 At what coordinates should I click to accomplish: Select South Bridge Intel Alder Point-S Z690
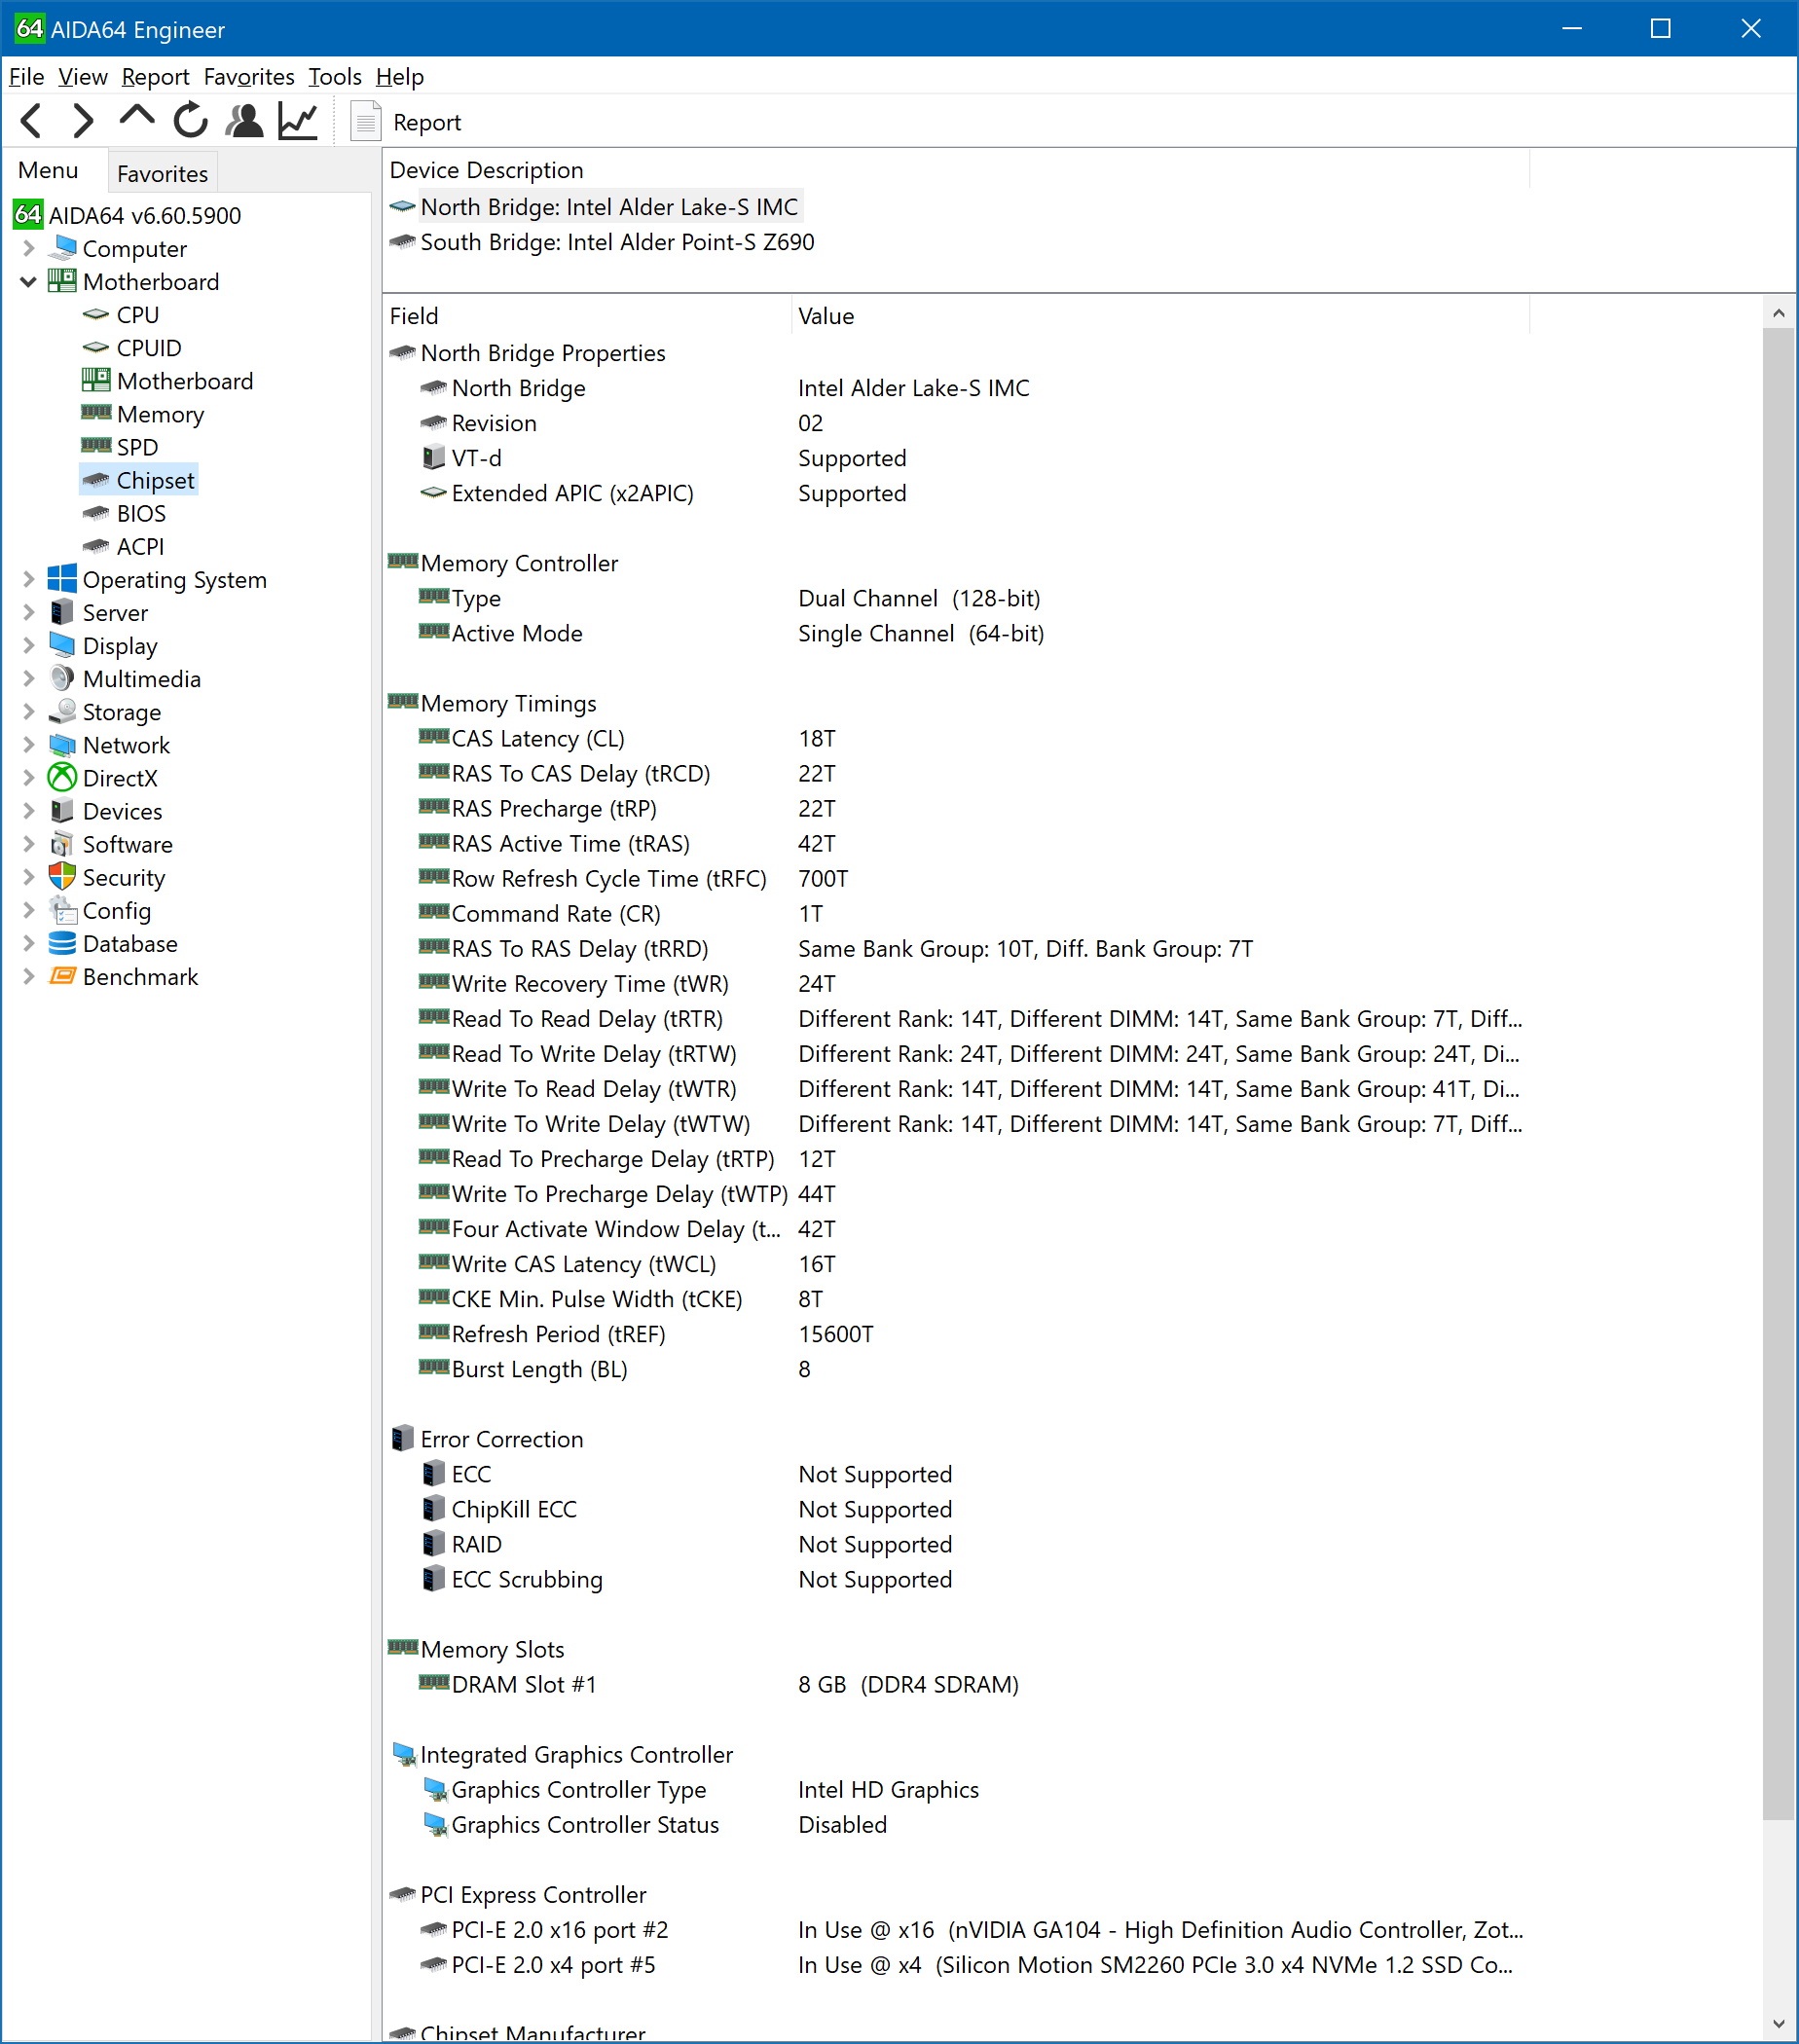pos(616,242)
